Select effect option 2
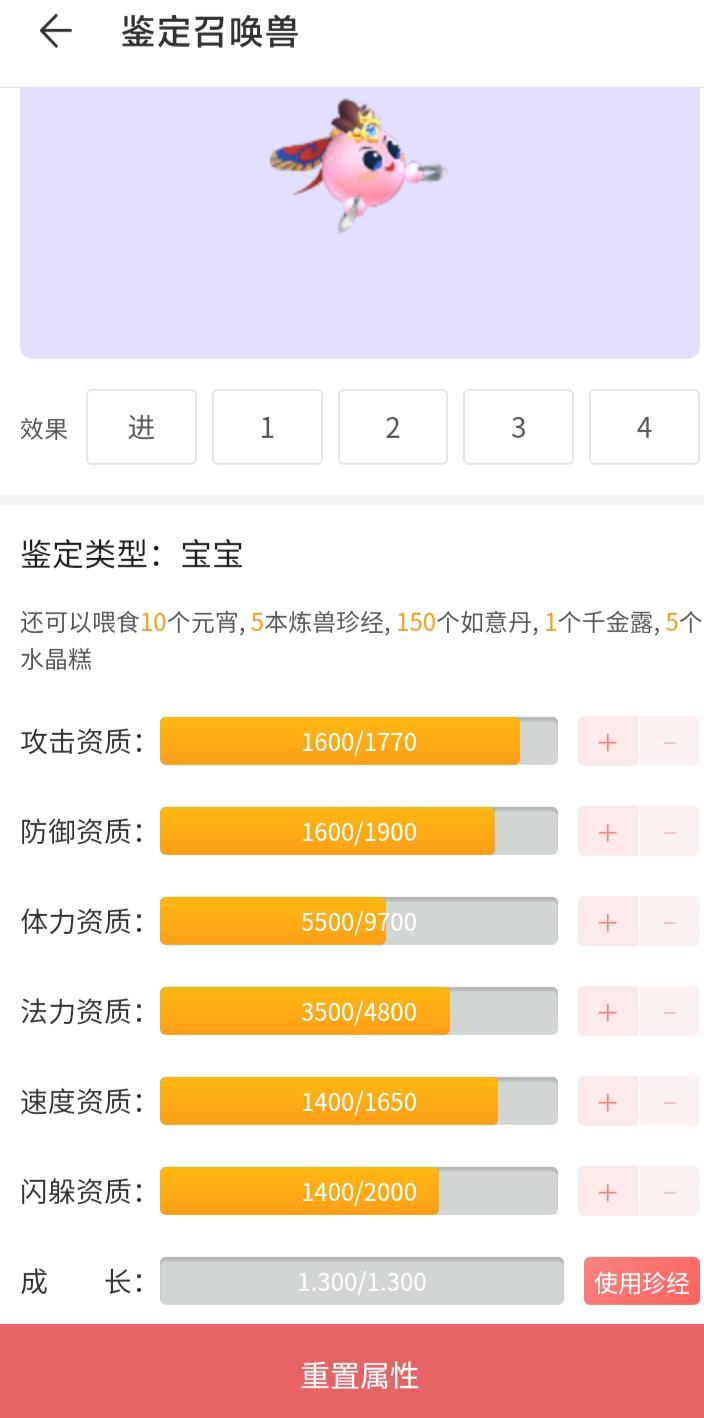The width and height of the screenshot is (704, 1418). coord(393,427)
